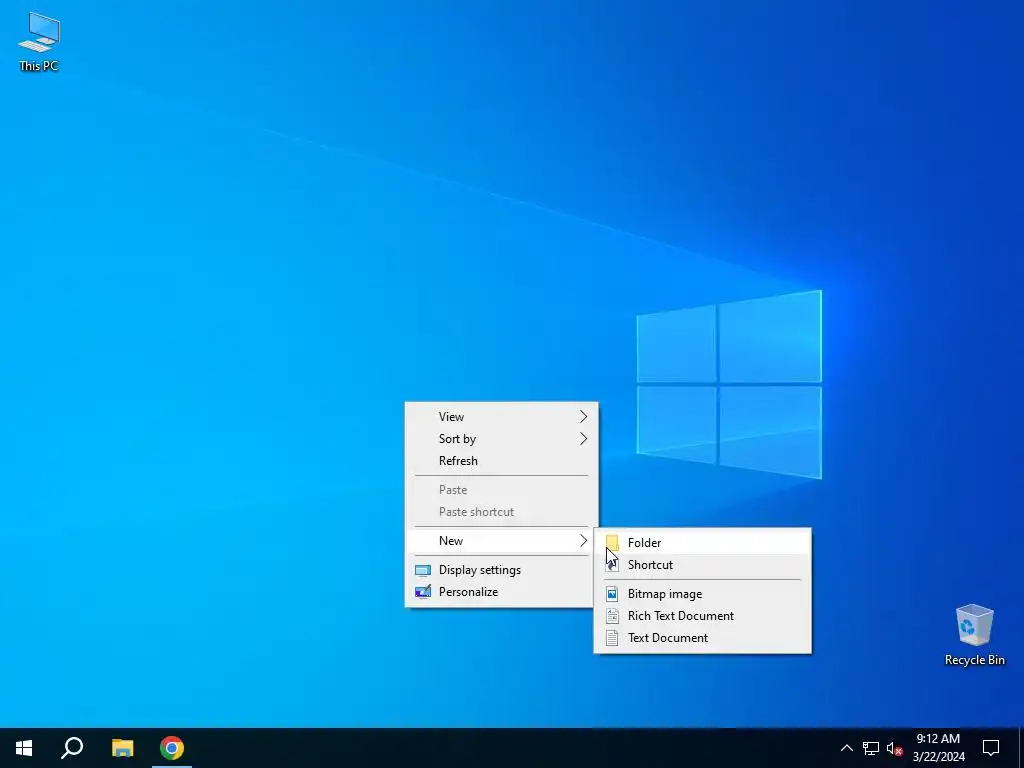The image size is (1024, 768).
Task: Create a new Bitmap image
Action: 703,594
